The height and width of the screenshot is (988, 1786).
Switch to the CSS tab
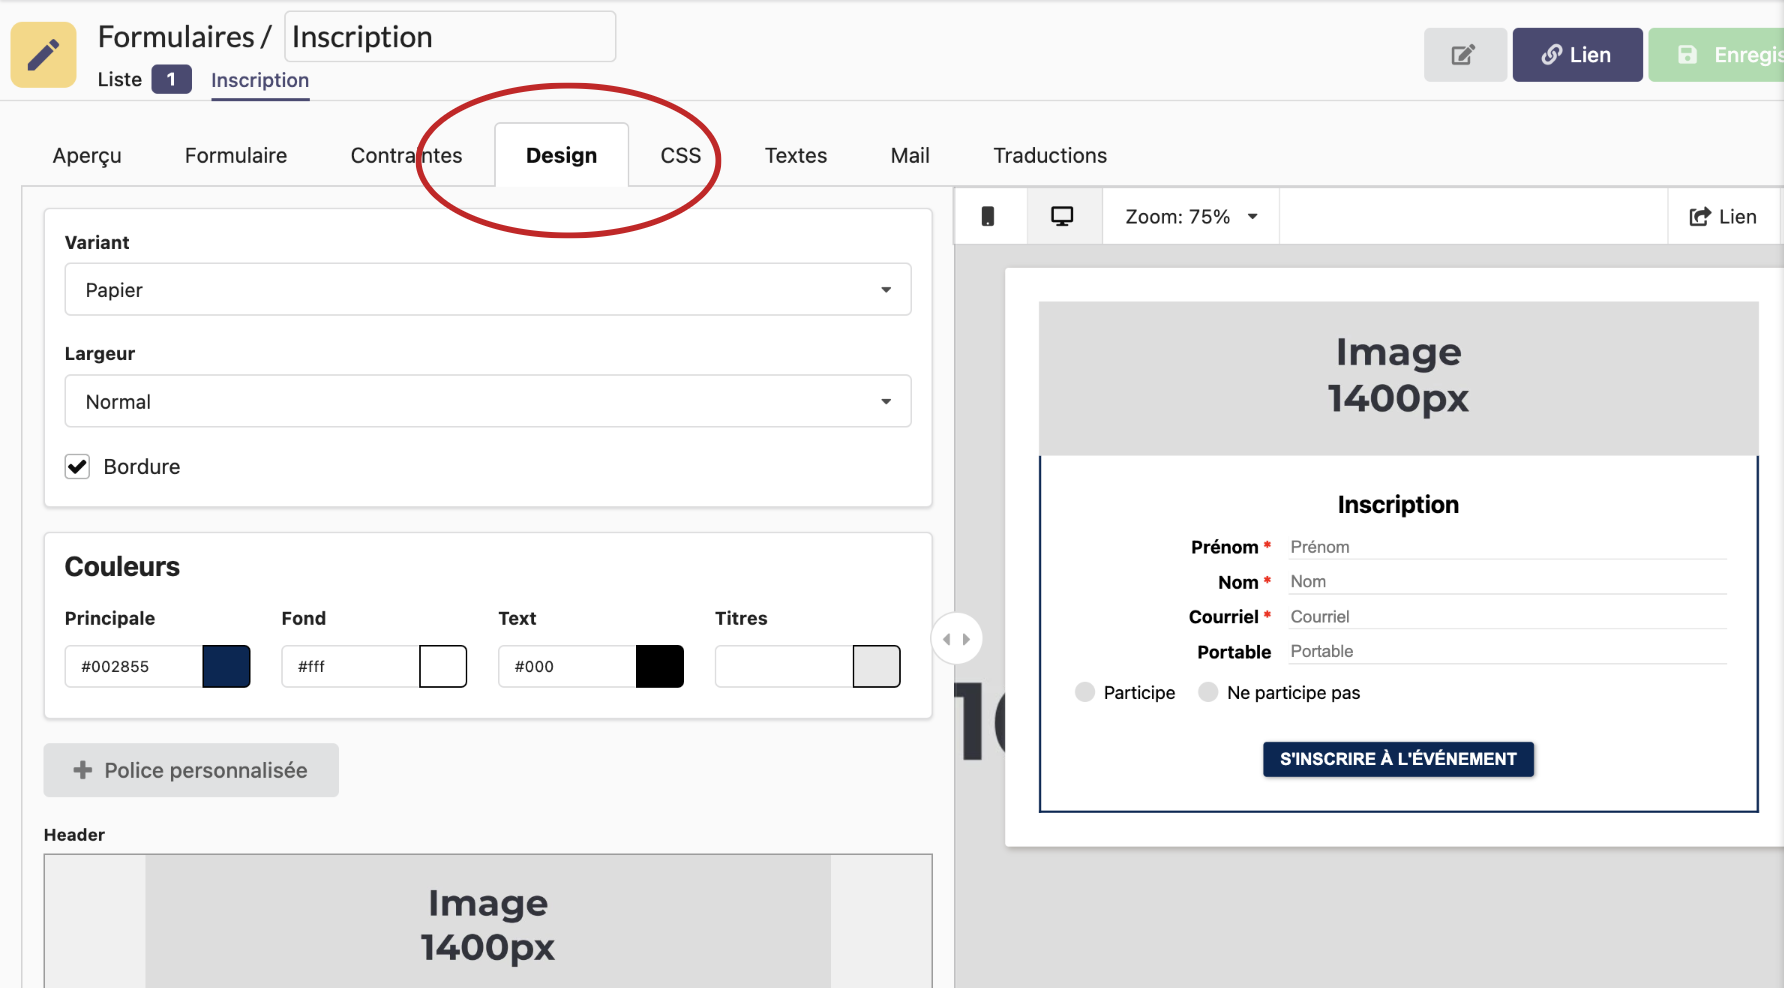(x=680, y=156)
